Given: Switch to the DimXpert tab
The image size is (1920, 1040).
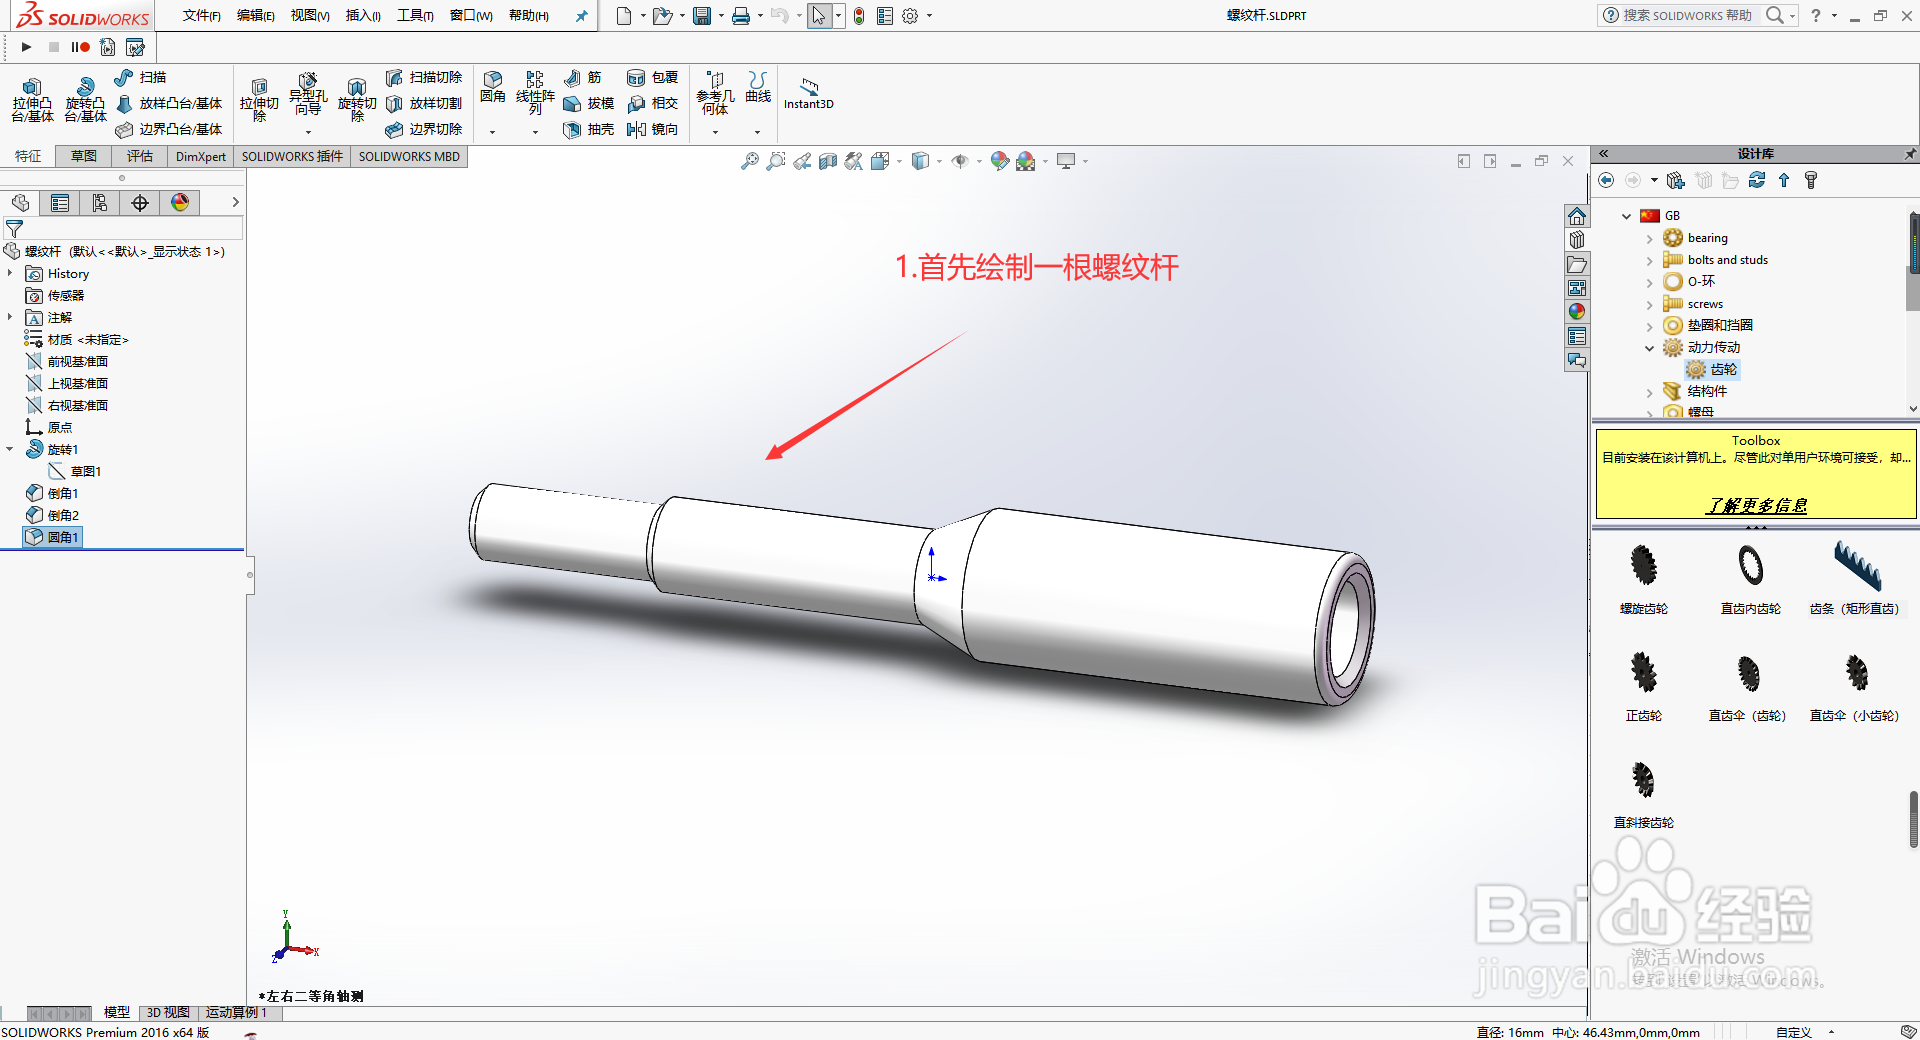Looking at the screenshot, I should [201, 156].
